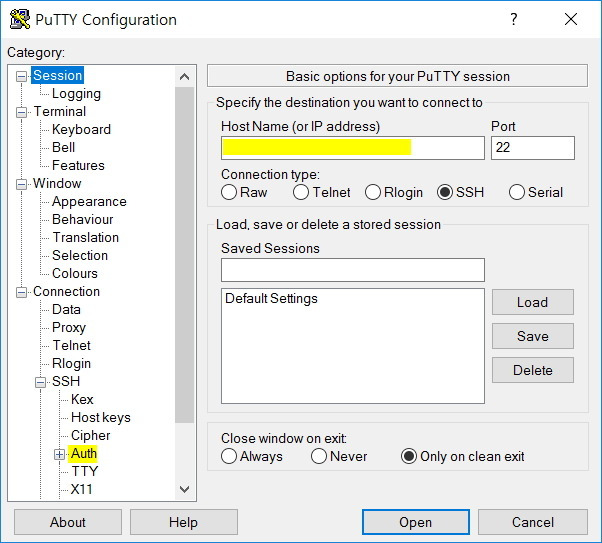Click the Save session button
Viewport: 602px width, 543px height.
[533, 336]
